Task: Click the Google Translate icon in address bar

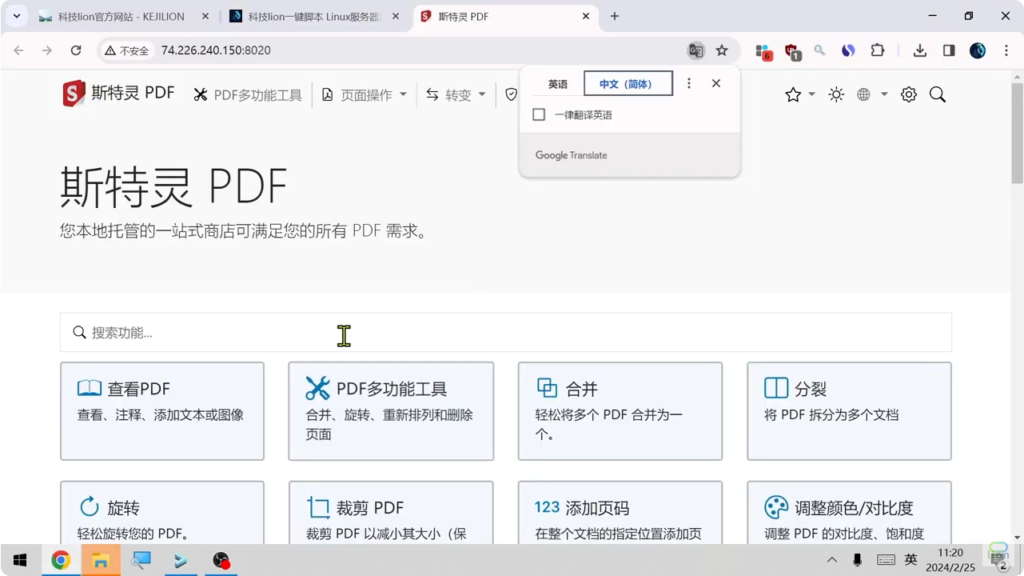Action: pos(696,50)
